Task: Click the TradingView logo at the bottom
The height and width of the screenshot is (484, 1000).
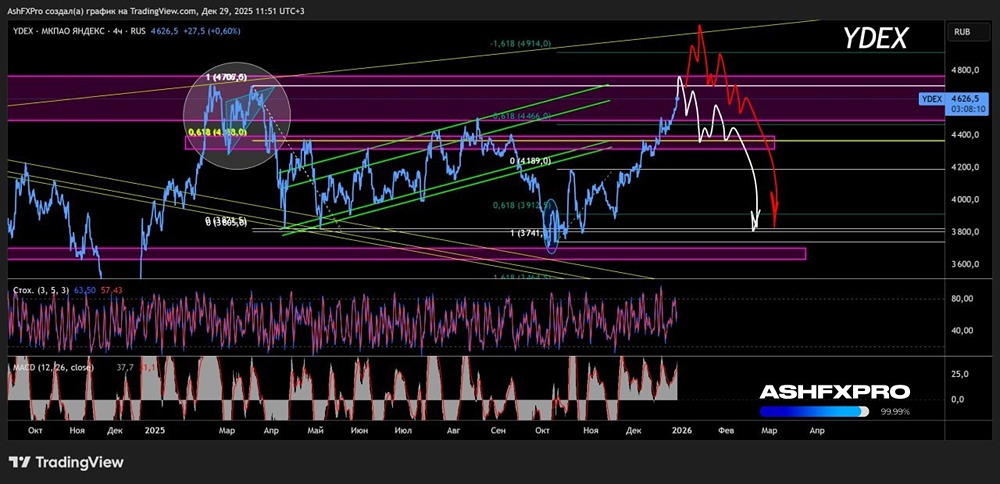Action: [66, 462]
